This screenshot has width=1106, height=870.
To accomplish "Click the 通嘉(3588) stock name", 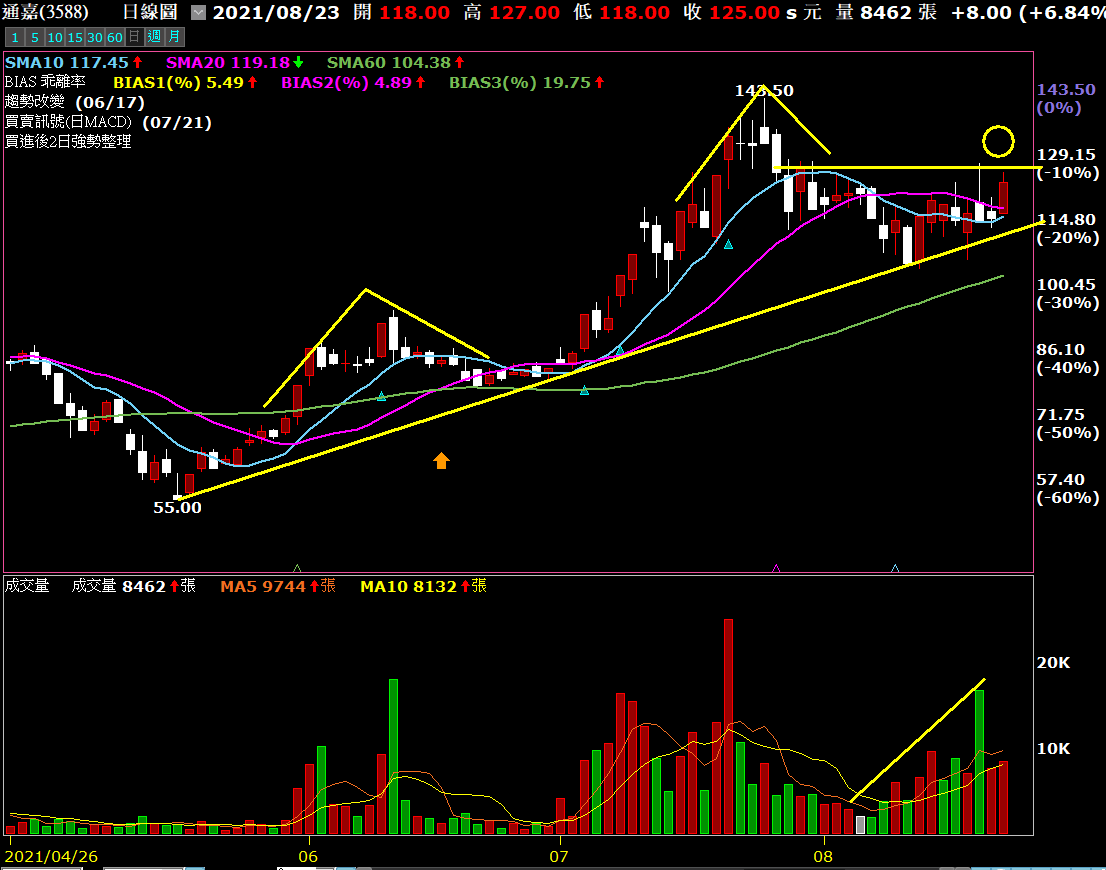I will pyautogui.click(x=46, y=13).
